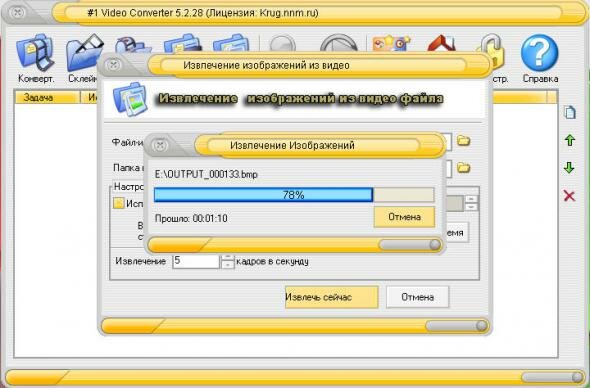590x388 pixels.
Task: Click the frames per second input field
Action: 196,261
